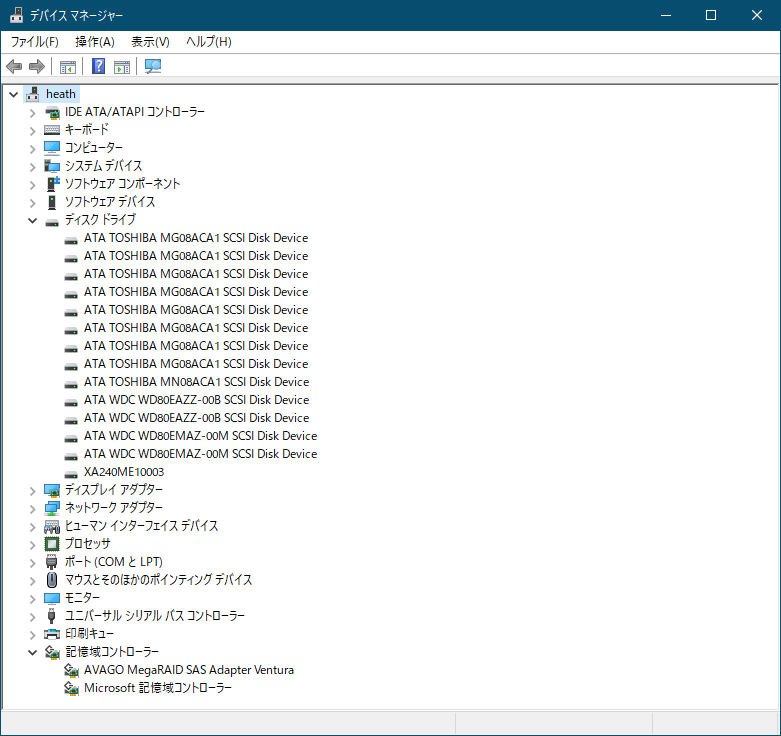Viewport: 781px width, 736px height.
Task: Click the heath computer root icon
Action: [33, 94]
